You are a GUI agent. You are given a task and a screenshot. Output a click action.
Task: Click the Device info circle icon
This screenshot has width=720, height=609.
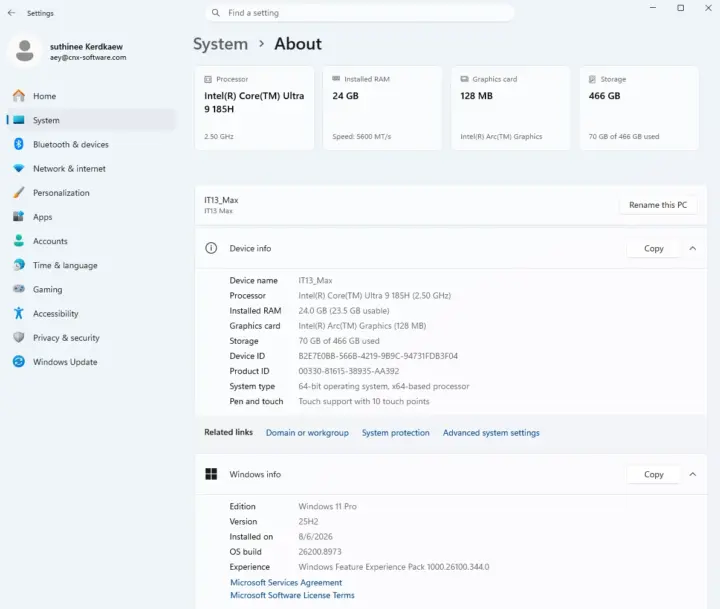tap(211, 248)
